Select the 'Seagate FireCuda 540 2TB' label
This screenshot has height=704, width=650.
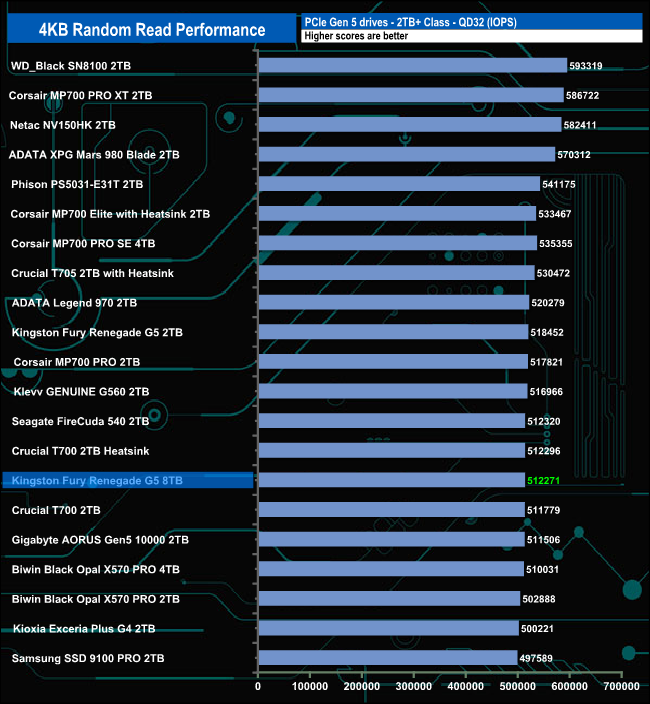pos(80,422)
